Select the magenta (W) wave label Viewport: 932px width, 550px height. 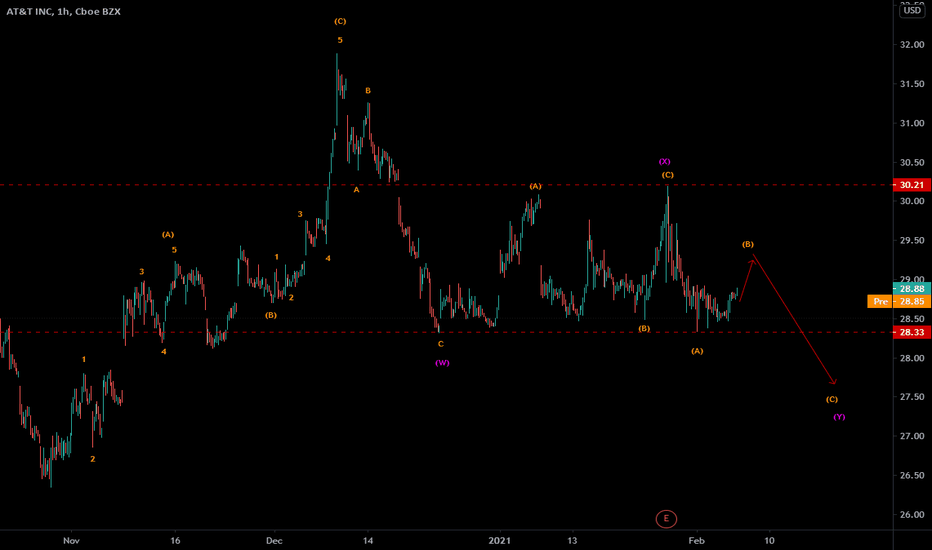[x=442, y=363]
